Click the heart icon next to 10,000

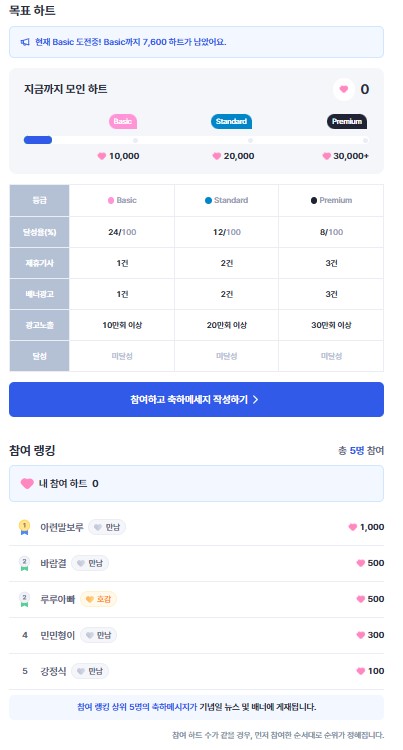[102, 156]
